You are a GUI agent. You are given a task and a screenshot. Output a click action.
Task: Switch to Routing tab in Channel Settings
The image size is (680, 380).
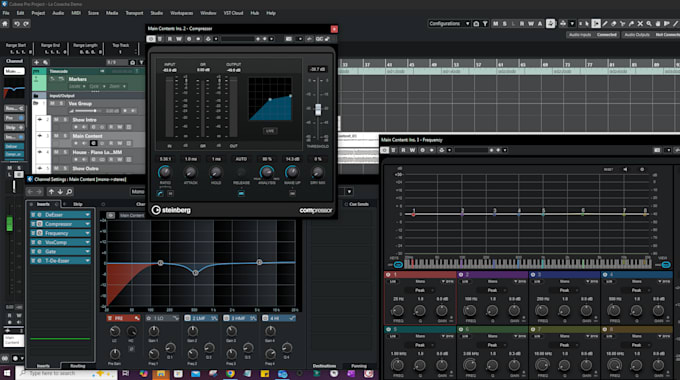78,366
